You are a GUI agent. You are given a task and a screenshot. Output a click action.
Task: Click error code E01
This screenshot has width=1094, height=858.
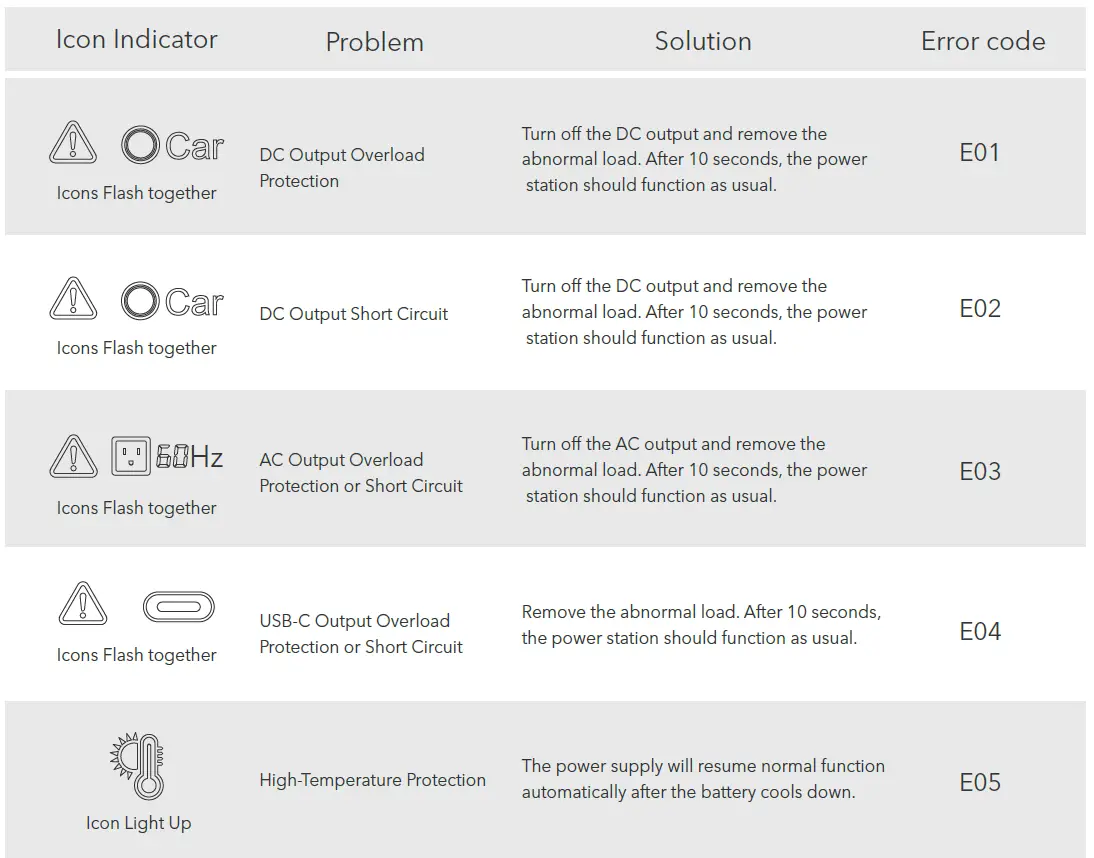(x=979, y=152)
